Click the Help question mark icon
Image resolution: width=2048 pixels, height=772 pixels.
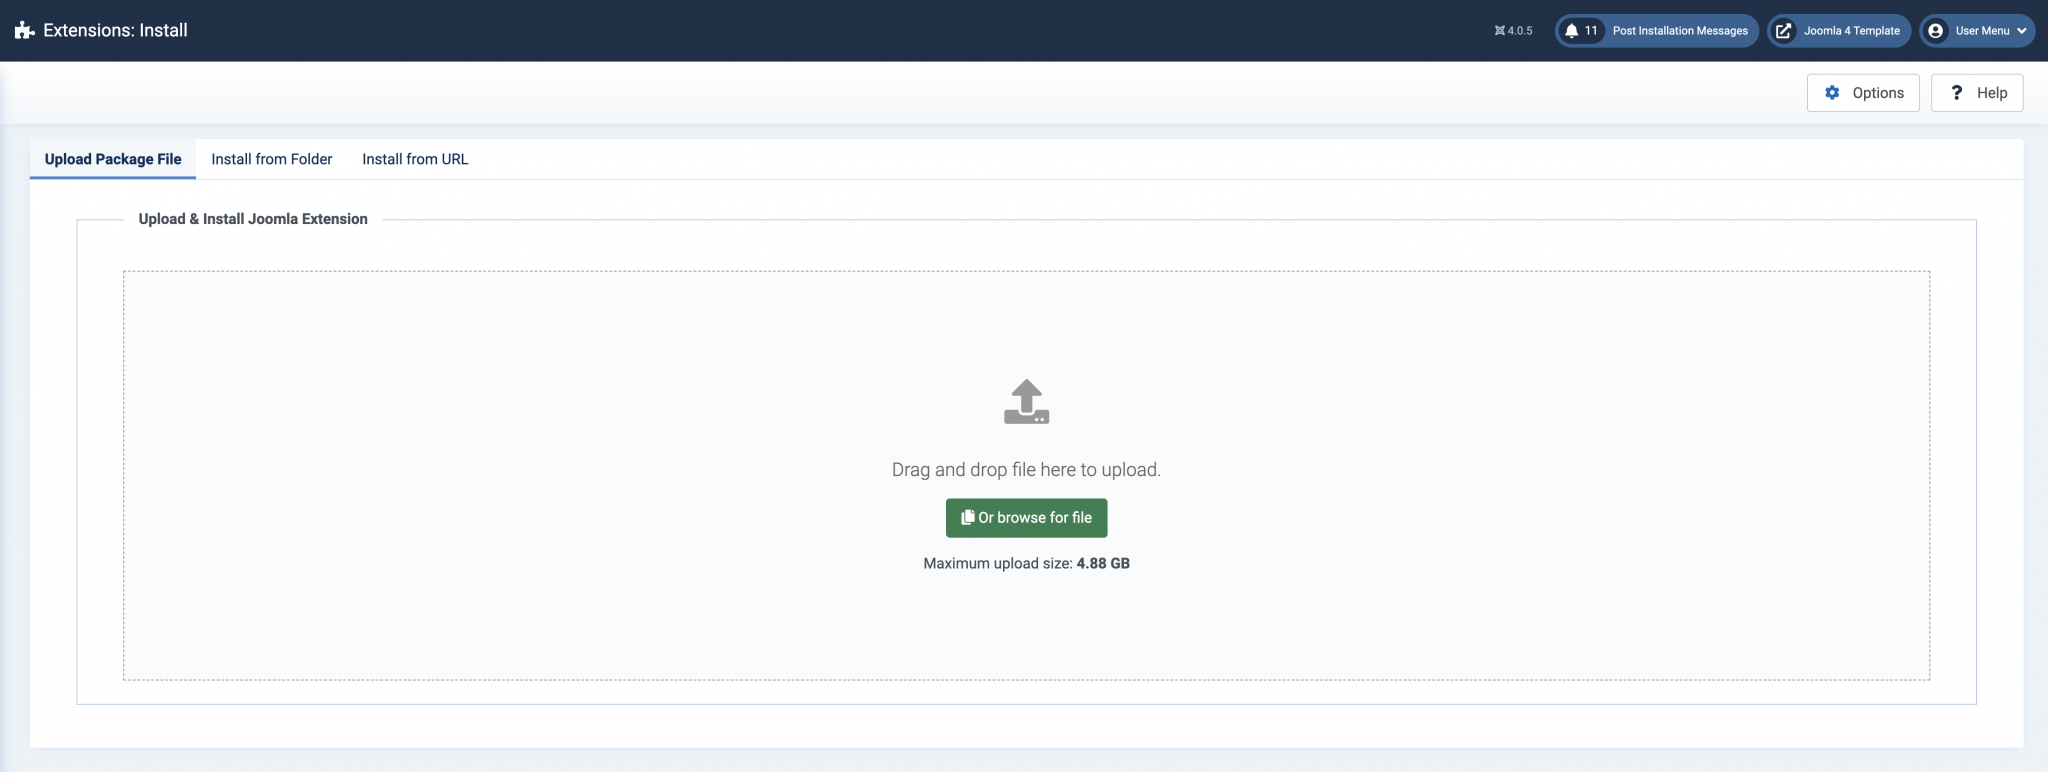pos(1957,93)
